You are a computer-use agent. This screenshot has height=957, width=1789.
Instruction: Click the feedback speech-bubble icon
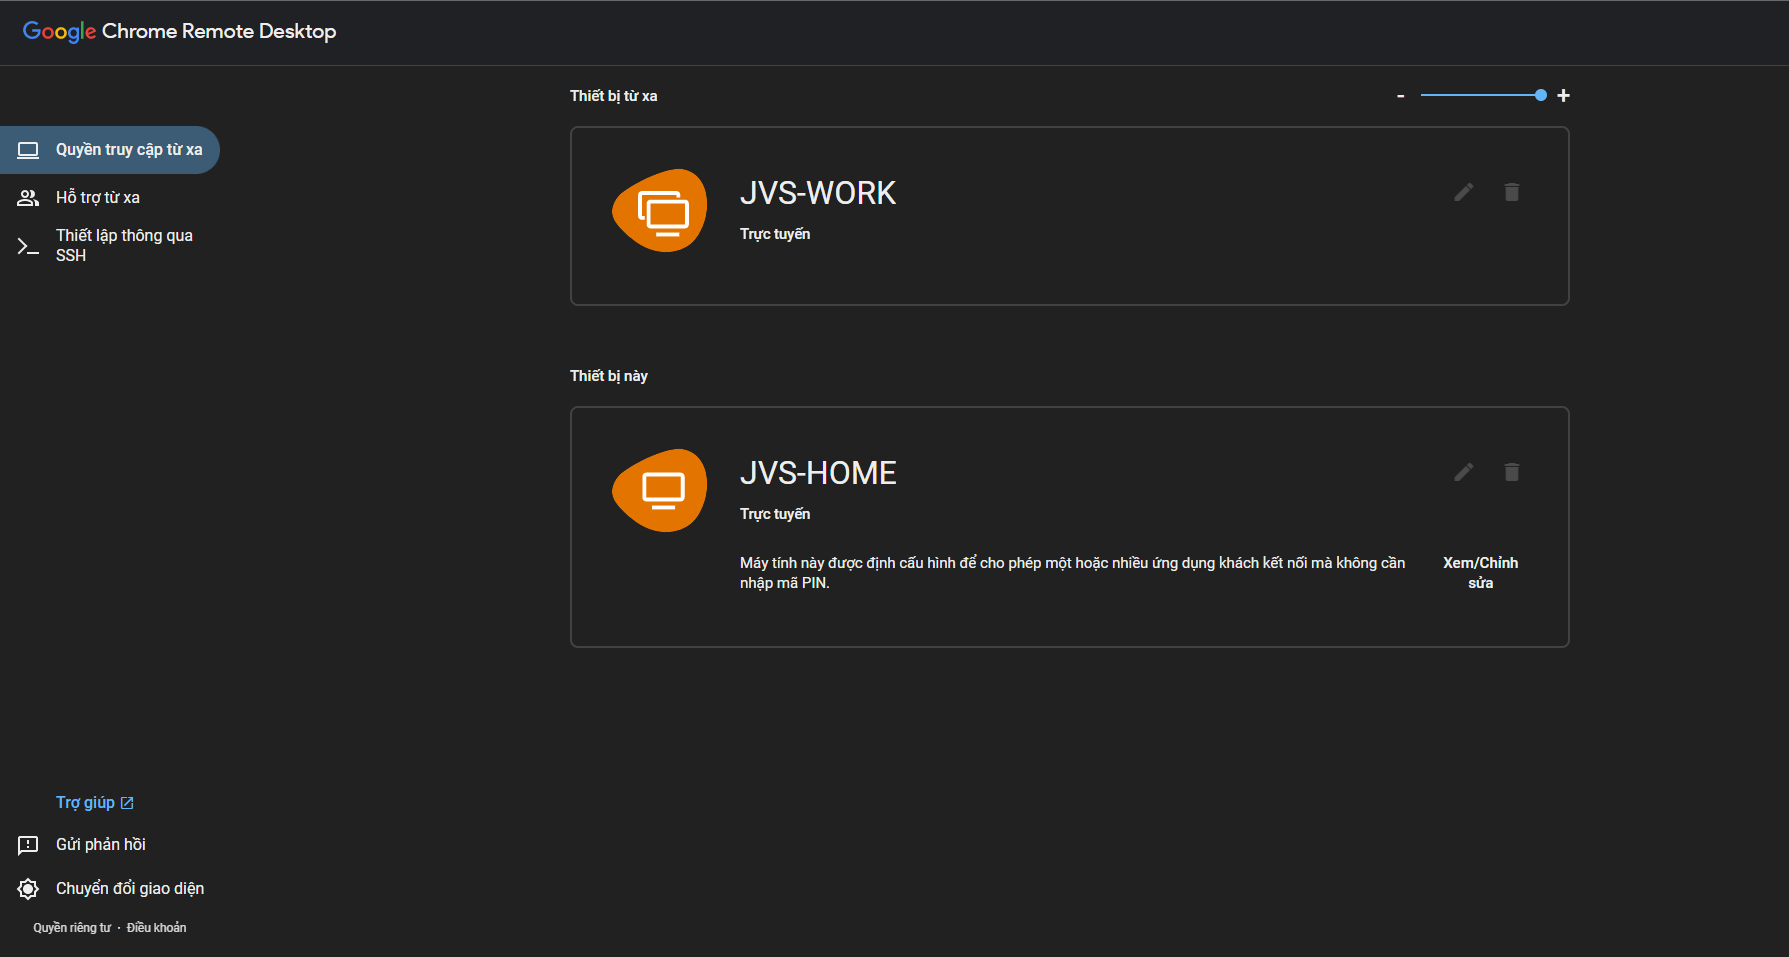tap(28, 846)
